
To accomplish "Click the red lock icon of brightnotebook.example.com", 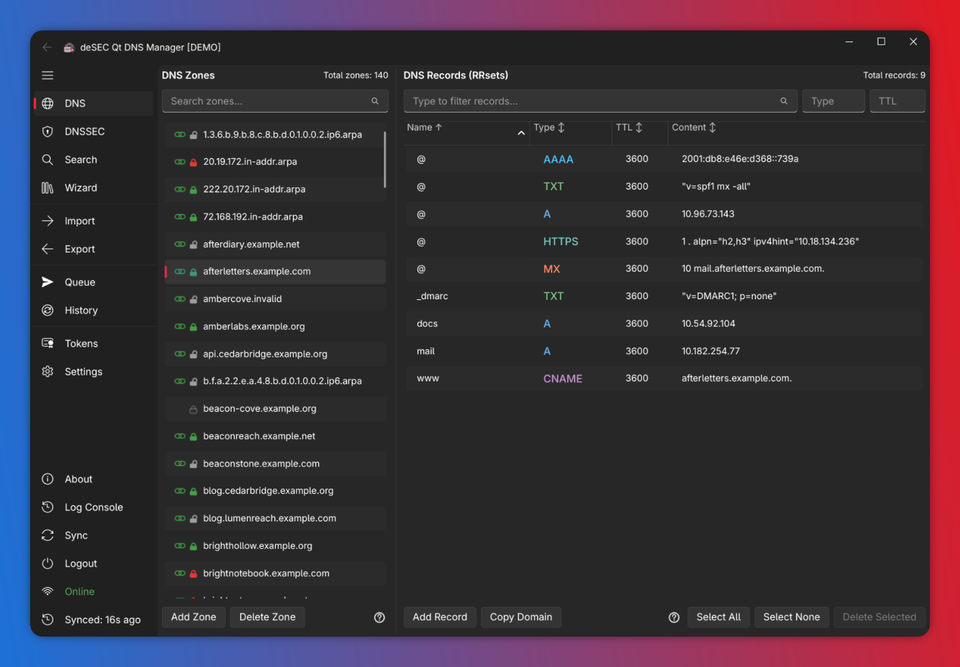I will click(x=193, y=574).
